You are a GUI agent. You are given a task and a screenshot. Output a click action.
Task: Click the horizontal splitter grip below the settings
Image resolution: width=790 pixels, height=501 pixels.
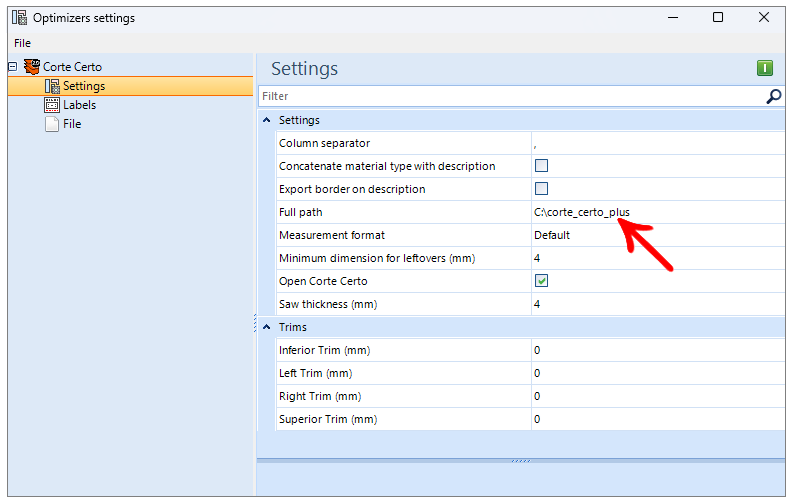pos(521,461)
